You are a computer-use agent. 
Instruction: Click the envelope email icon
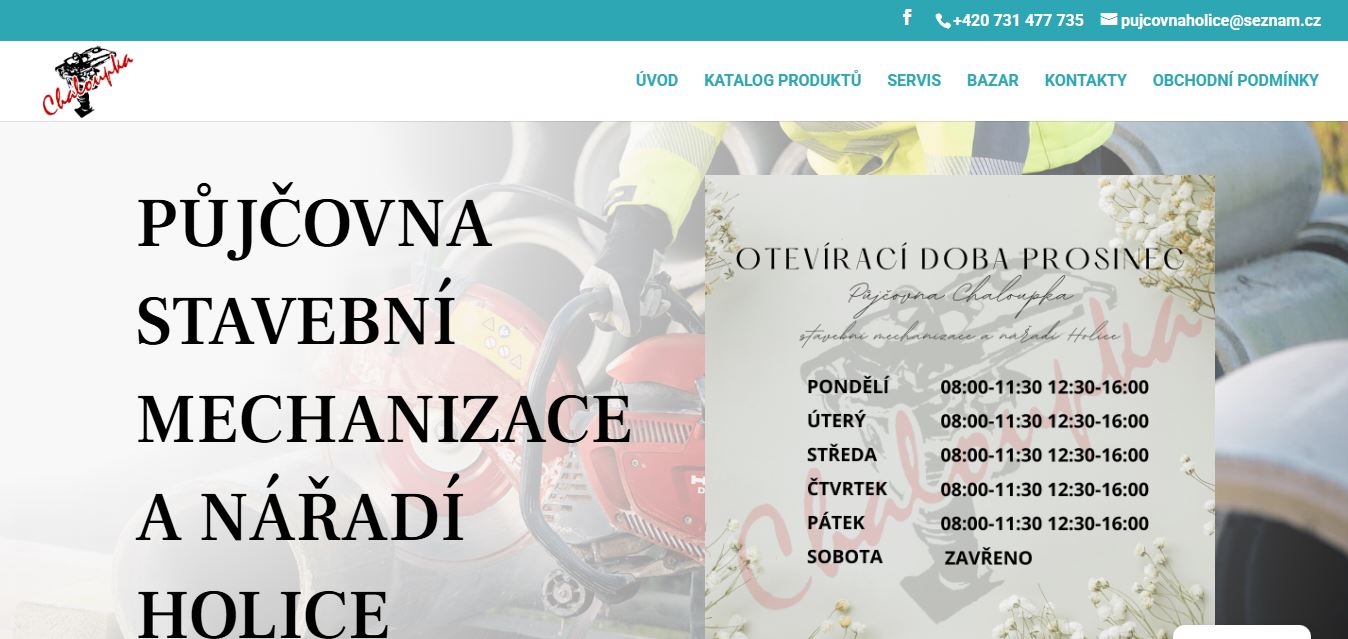(x=1108, y=20)
